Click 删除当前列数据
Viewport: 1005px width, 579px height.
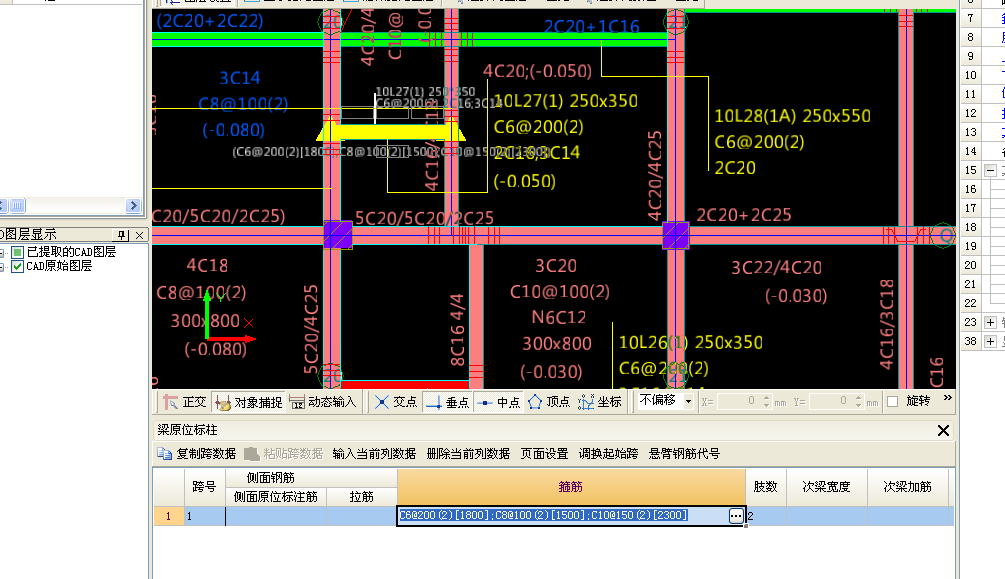tap(468, 454)
